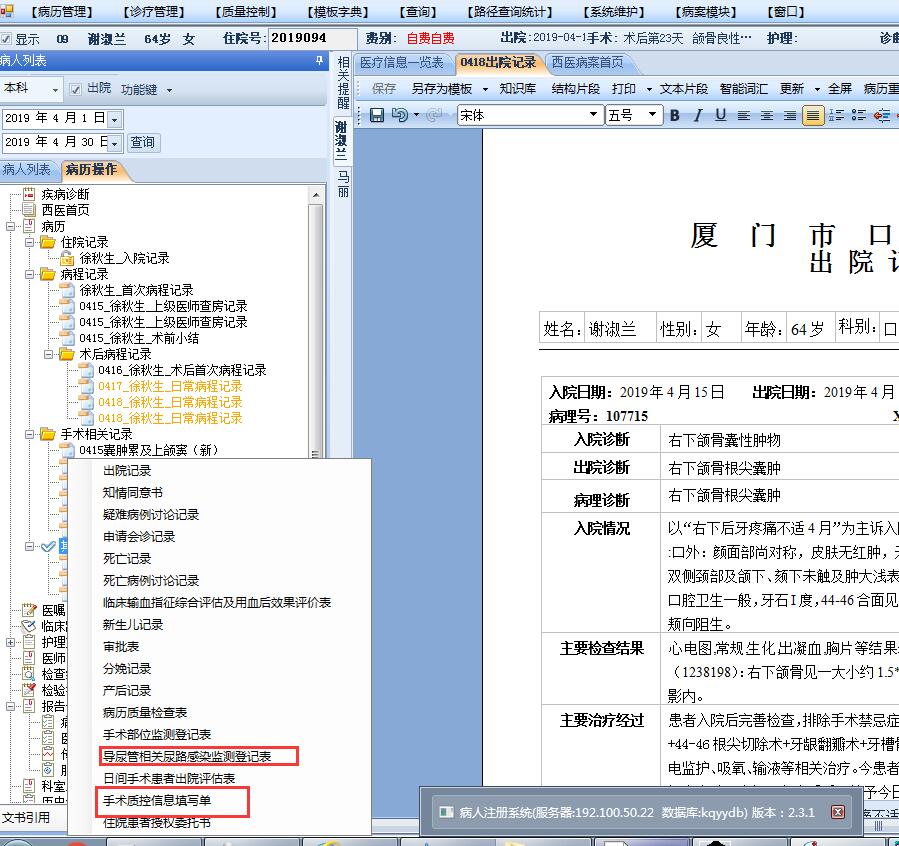Click the tree scrollbar up arrow
The height and width of the screenshot is (846, 899).
click(x=316, y=195)
